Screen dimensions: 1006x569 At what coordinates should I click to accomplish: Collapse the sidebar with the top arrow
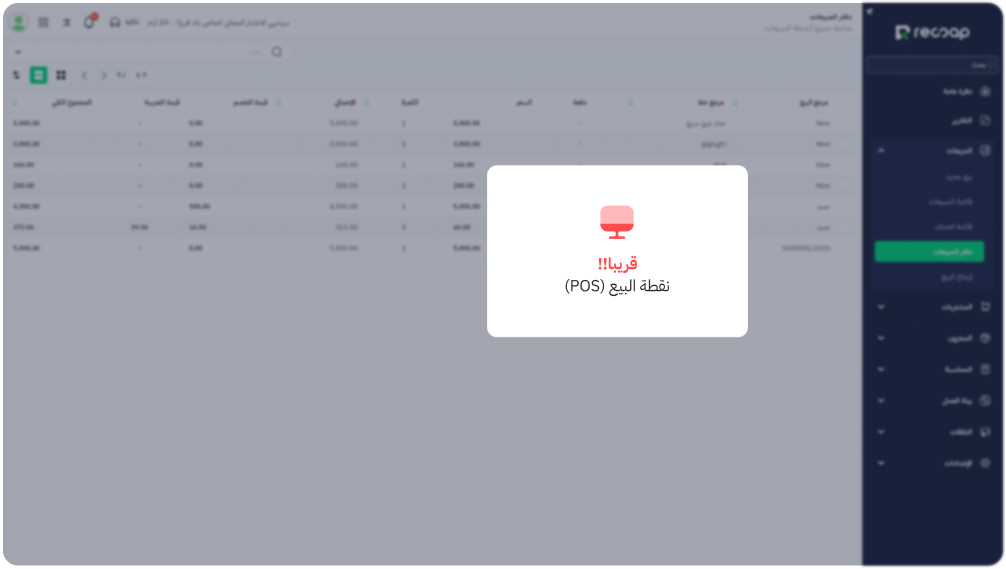coord(869,12)
